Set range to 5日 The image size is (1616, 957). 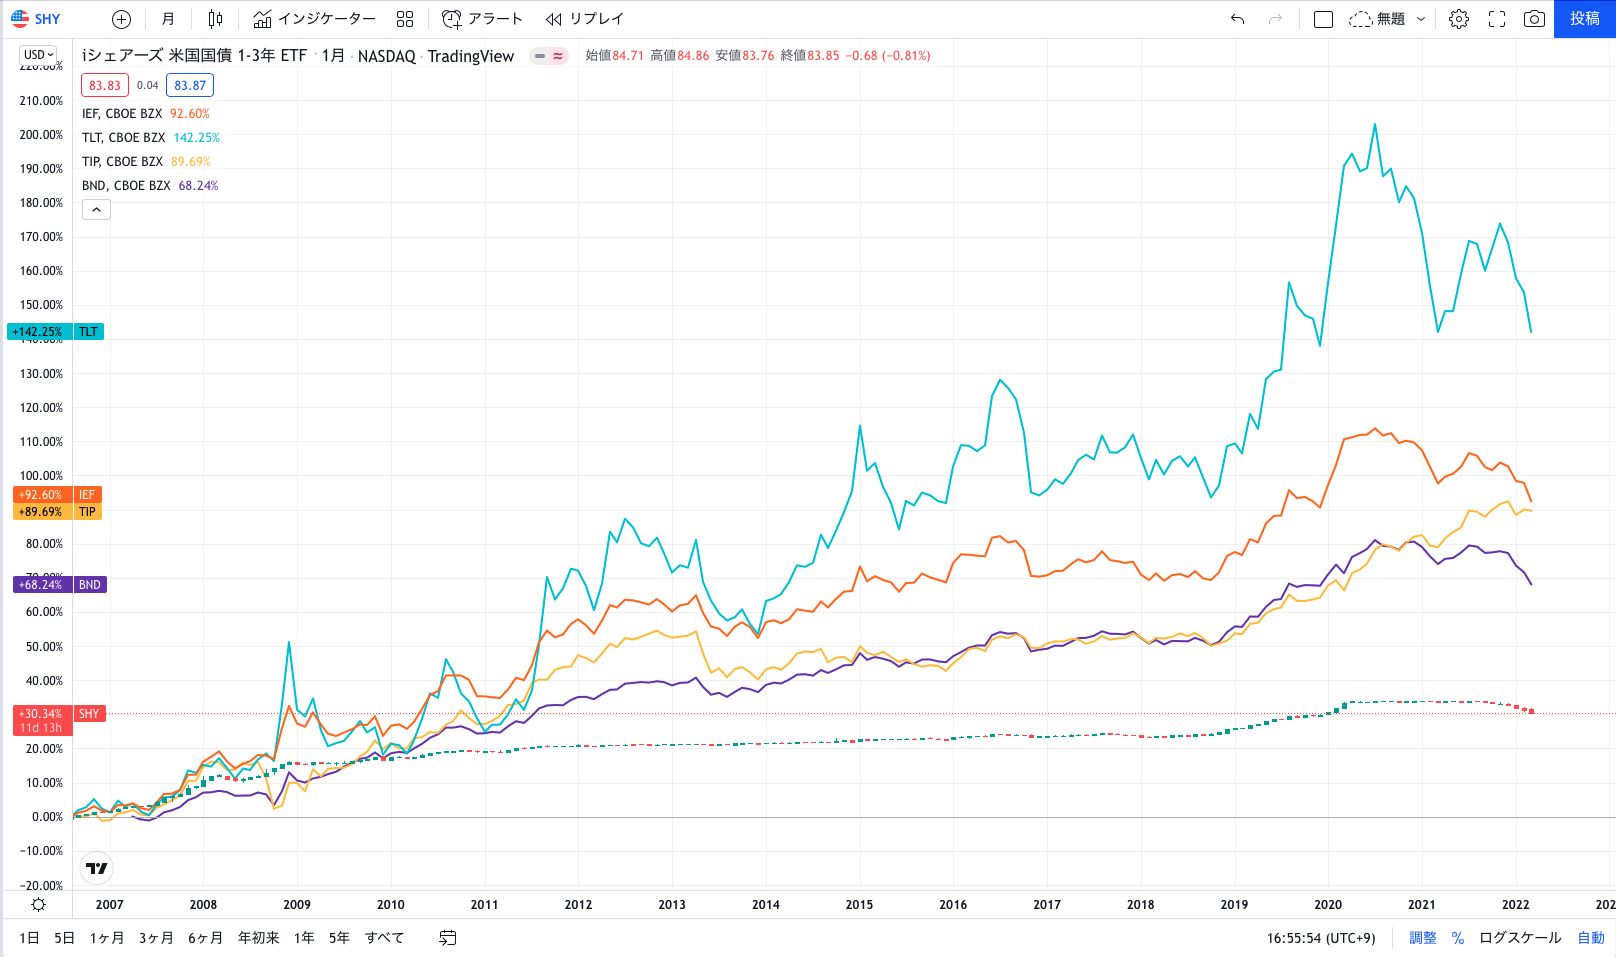[x=64, y=938]
